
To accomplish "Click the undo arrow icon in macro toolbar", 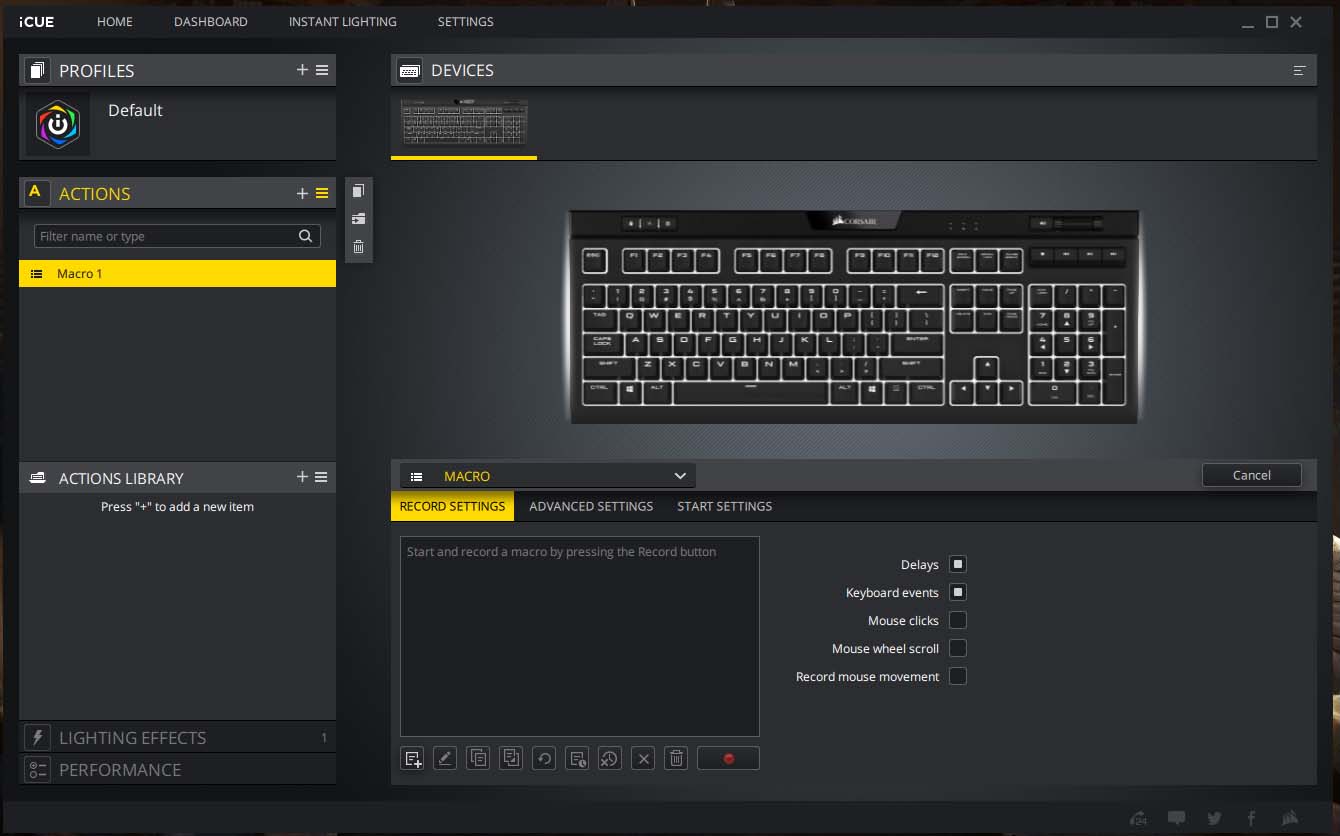I will click(545, 759).
